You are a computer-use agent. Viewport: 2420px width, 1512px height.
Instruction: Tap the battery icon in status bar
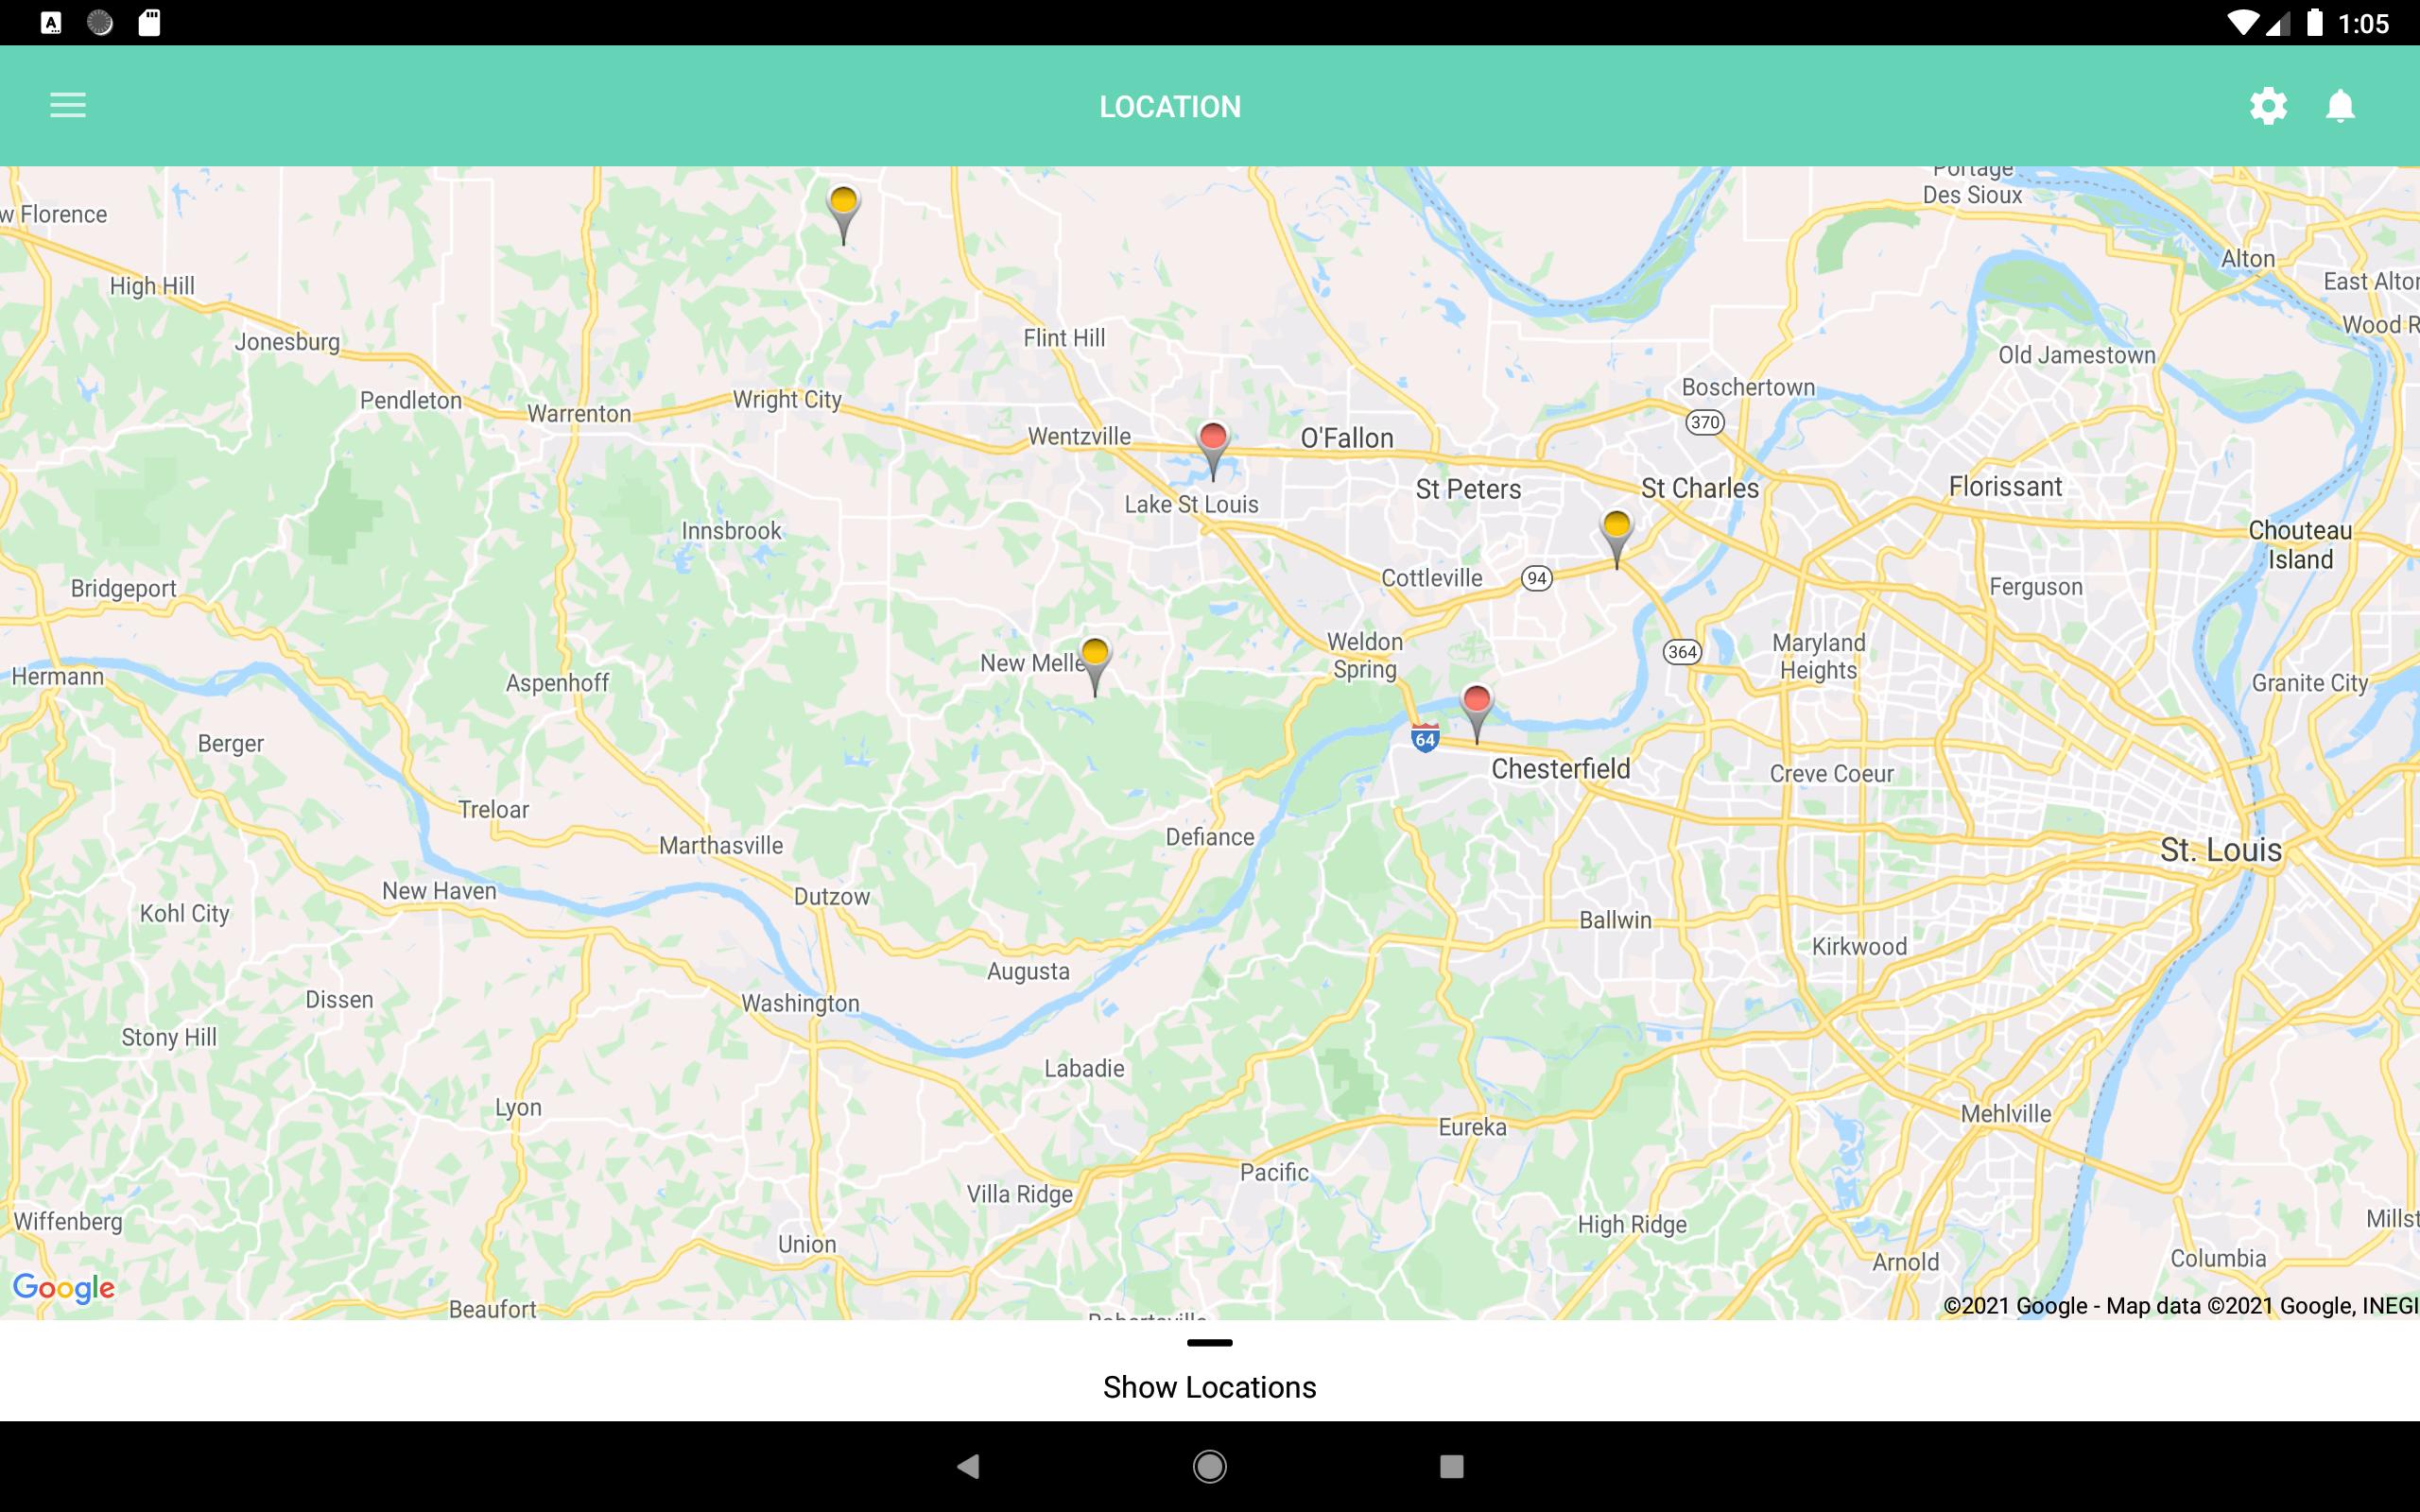coord(2314,22)
